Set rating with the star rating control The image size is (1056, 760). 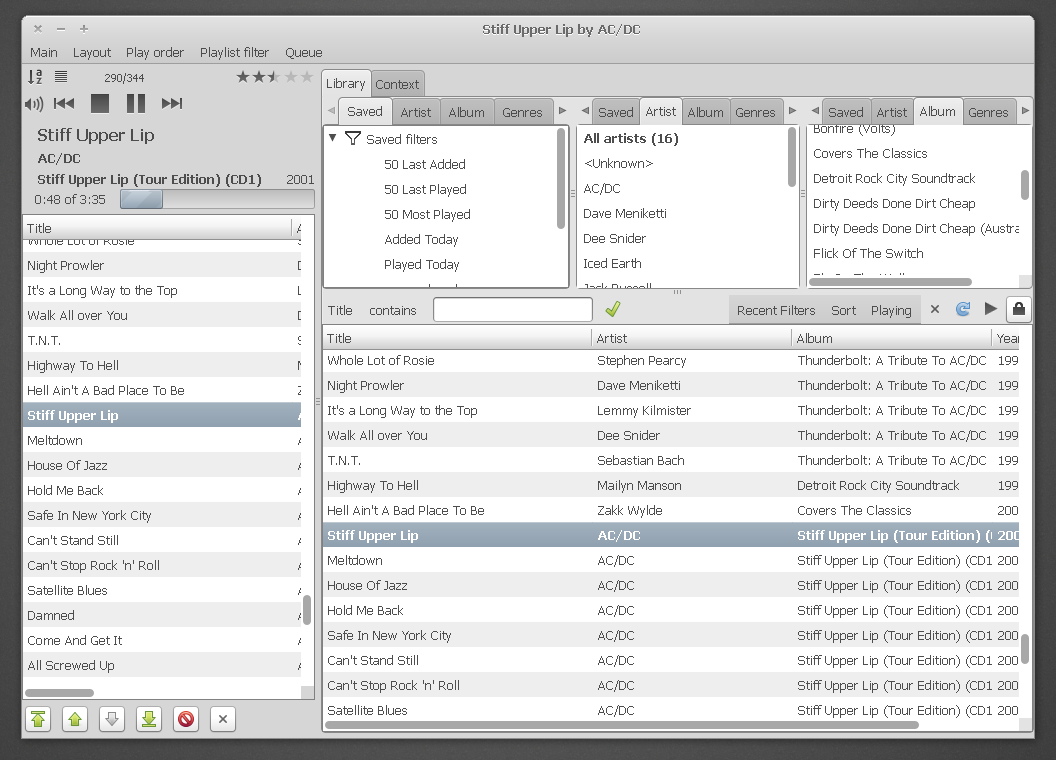274,77
